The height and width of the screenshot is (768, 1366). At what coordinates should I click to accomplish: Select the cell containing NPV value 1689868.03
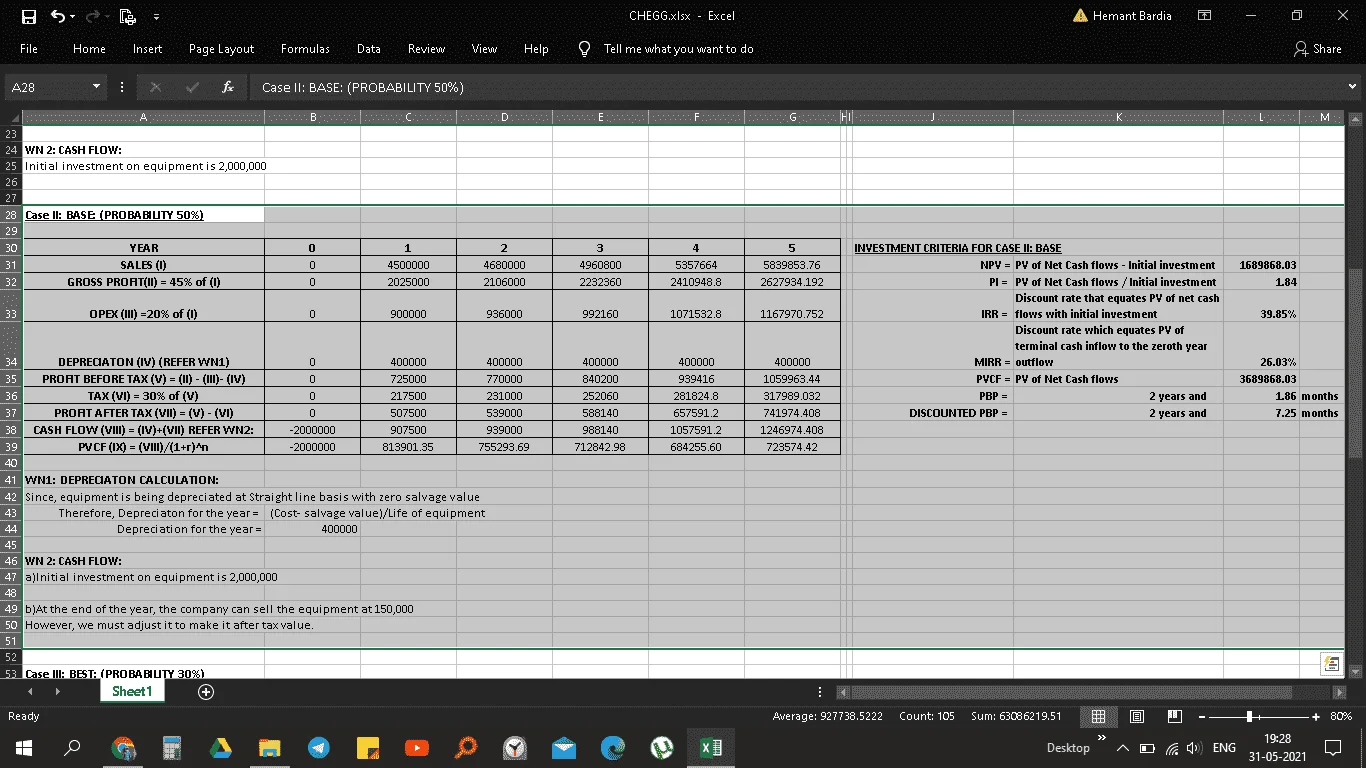[1259, 265]
